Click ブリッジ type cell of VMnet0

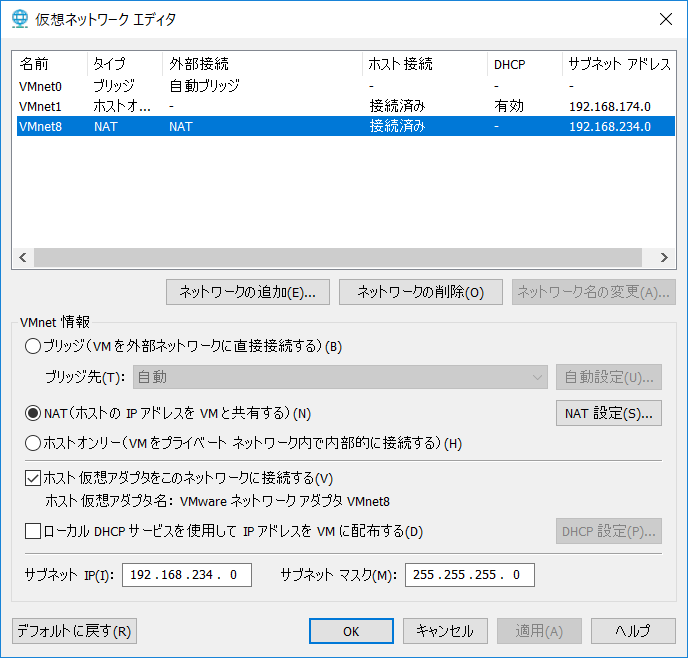pos(114,86)
